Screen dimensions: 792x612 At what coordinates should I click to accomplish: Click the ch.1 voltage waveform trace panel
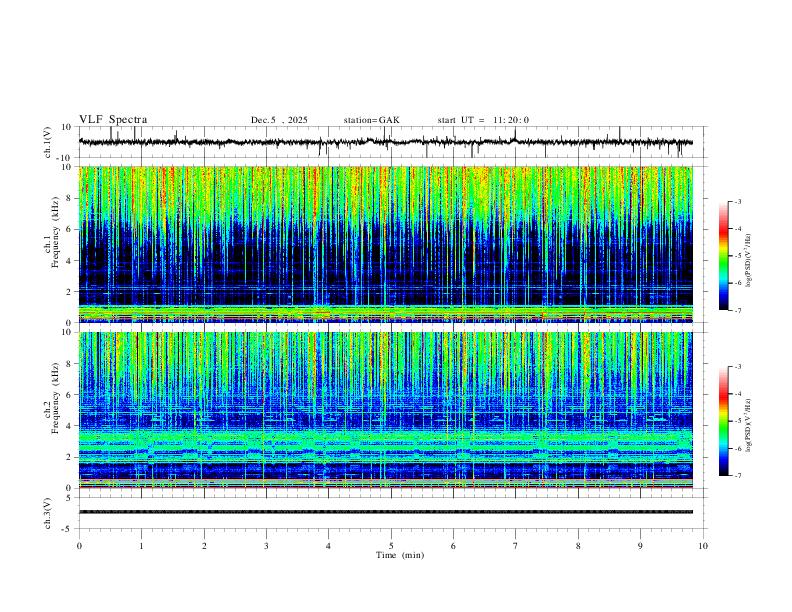[x=392, y=142]
